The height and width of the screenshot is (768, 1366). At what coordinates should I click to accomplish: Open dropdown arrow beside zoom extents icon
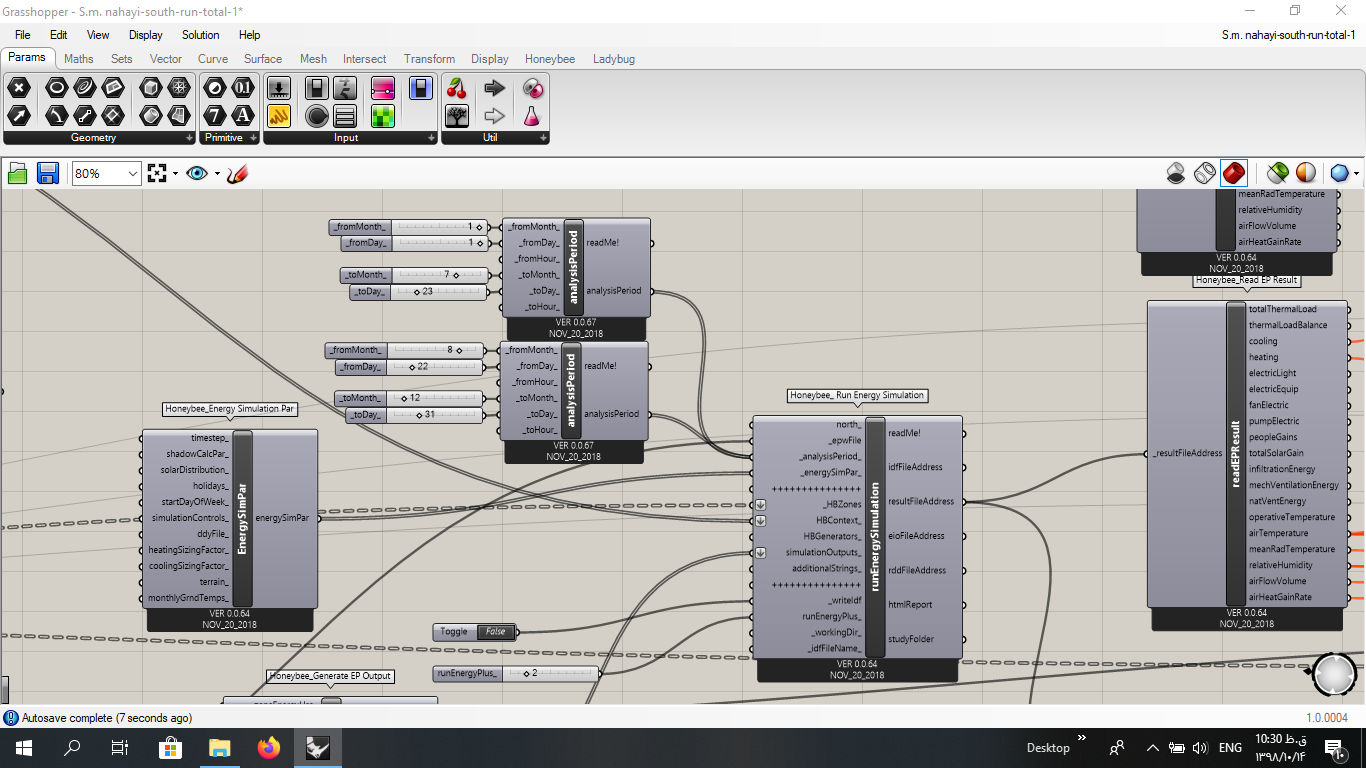175,173
